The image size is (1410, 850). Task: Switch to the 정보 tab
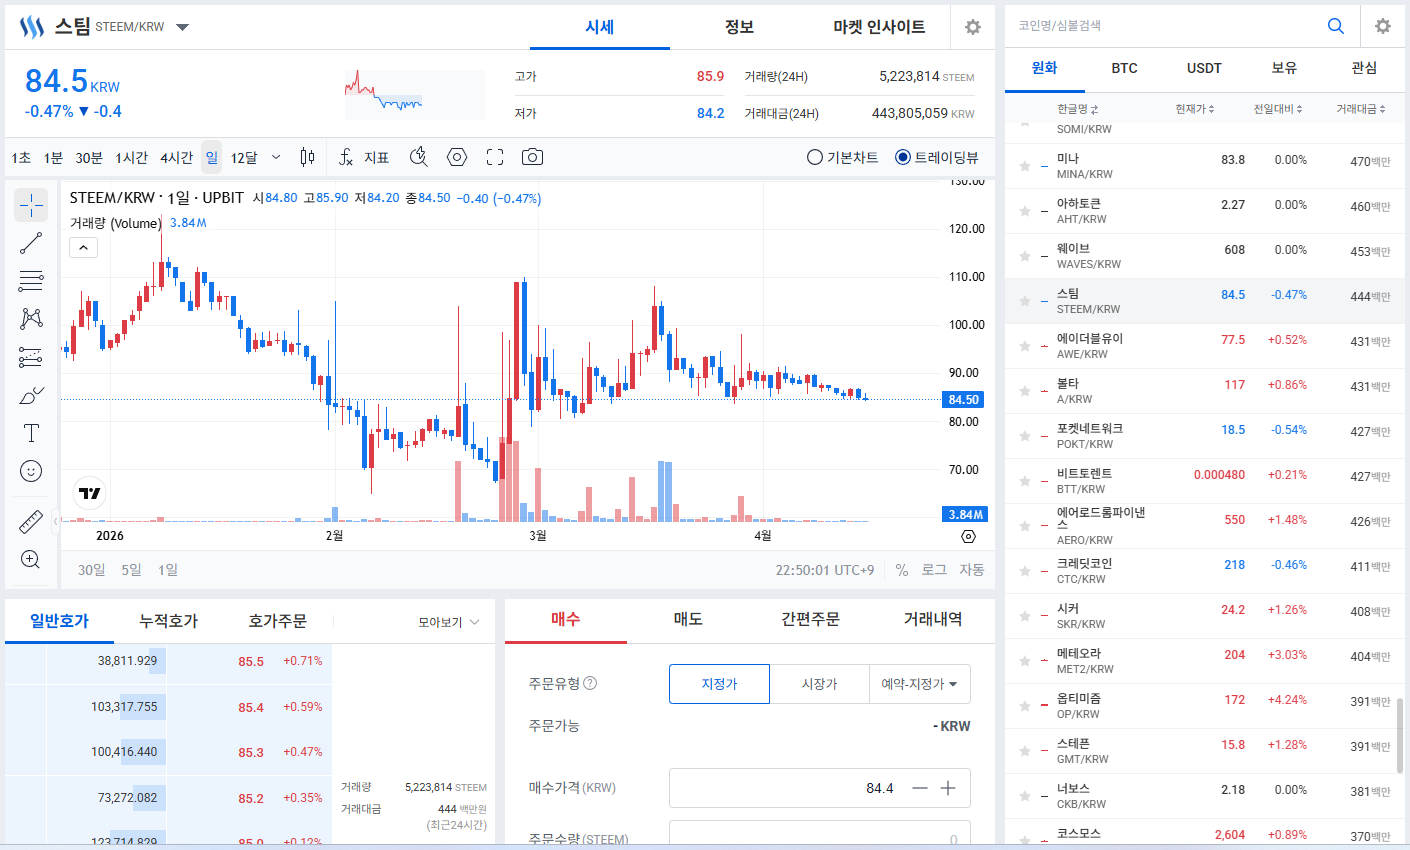point(739,27)
